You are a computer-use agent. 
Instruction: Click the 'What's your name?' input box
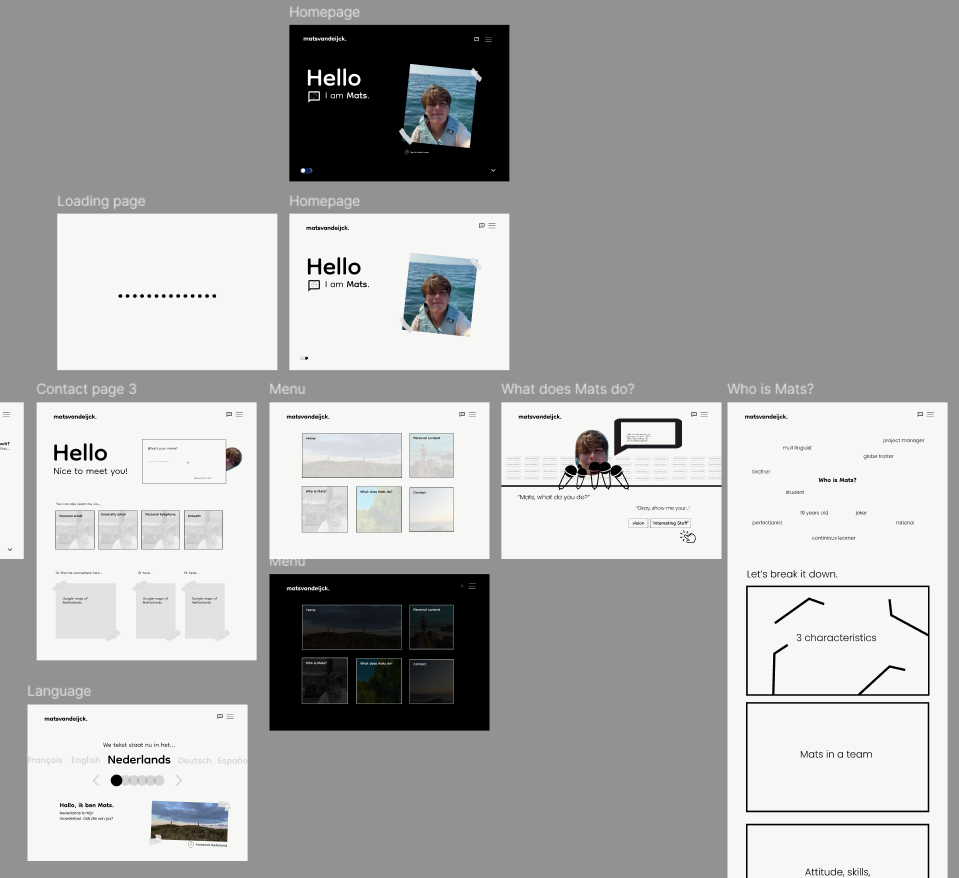click(184, 461)
